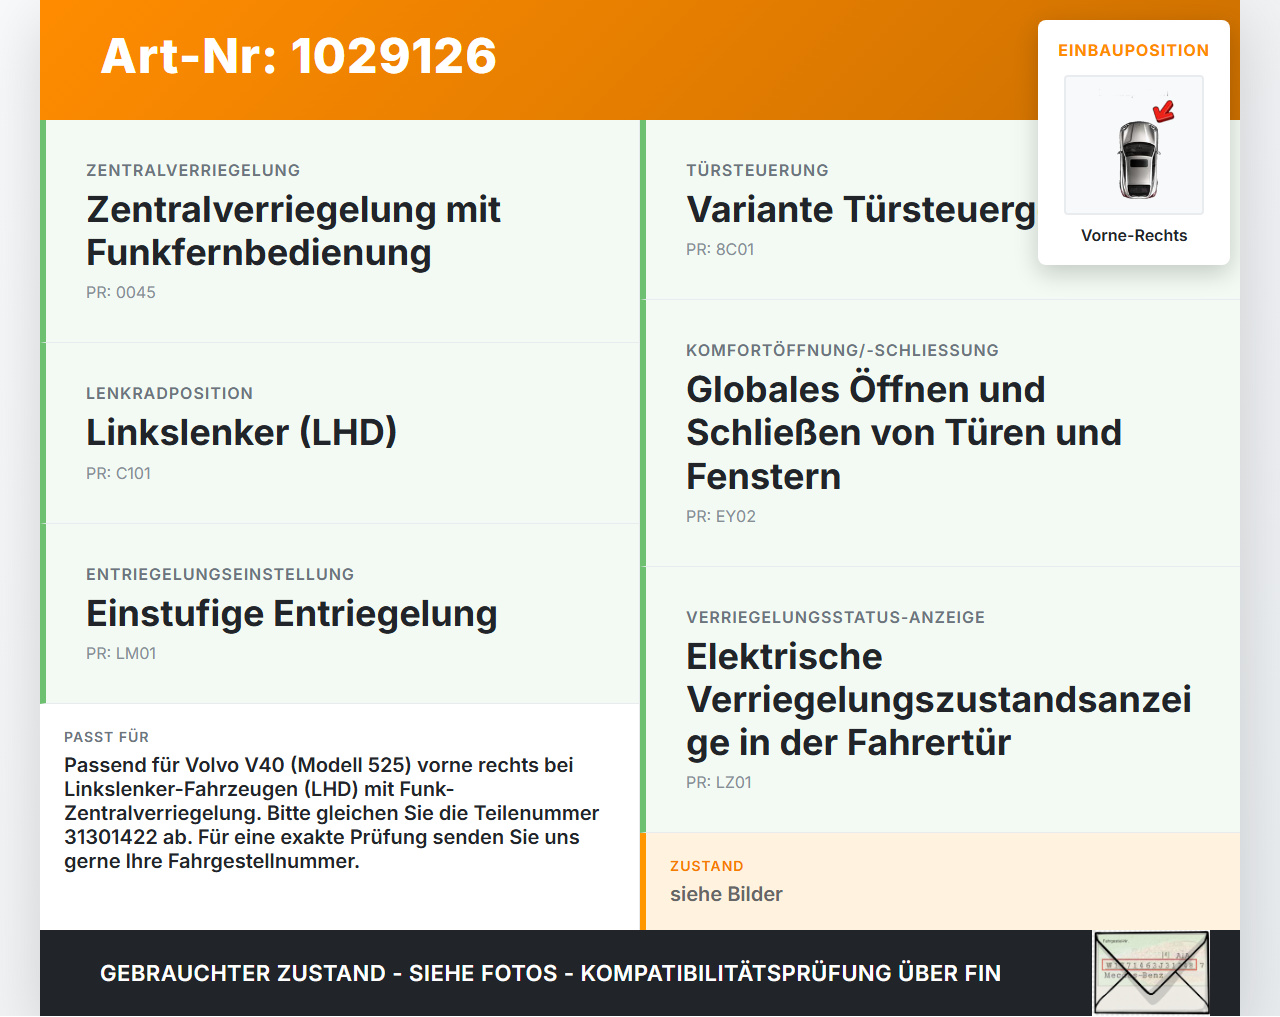
Task: Click the siehe Bilder condition text
Action: pyautogui.click(x=726, y=894)
